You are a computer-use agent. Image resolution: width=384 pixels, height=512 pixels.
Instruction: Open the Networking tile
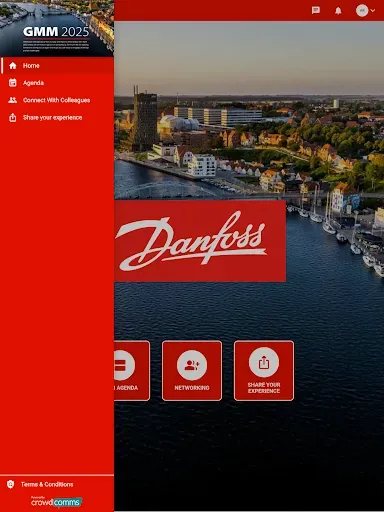192,371
